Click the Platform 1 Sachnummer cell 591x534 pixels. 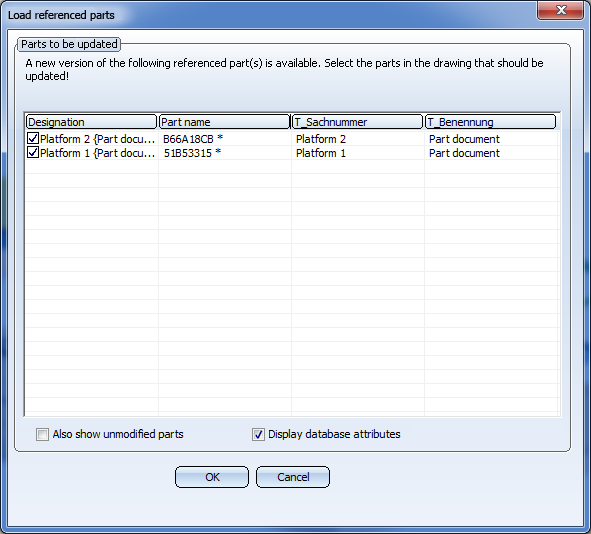[x=321, y=153]
